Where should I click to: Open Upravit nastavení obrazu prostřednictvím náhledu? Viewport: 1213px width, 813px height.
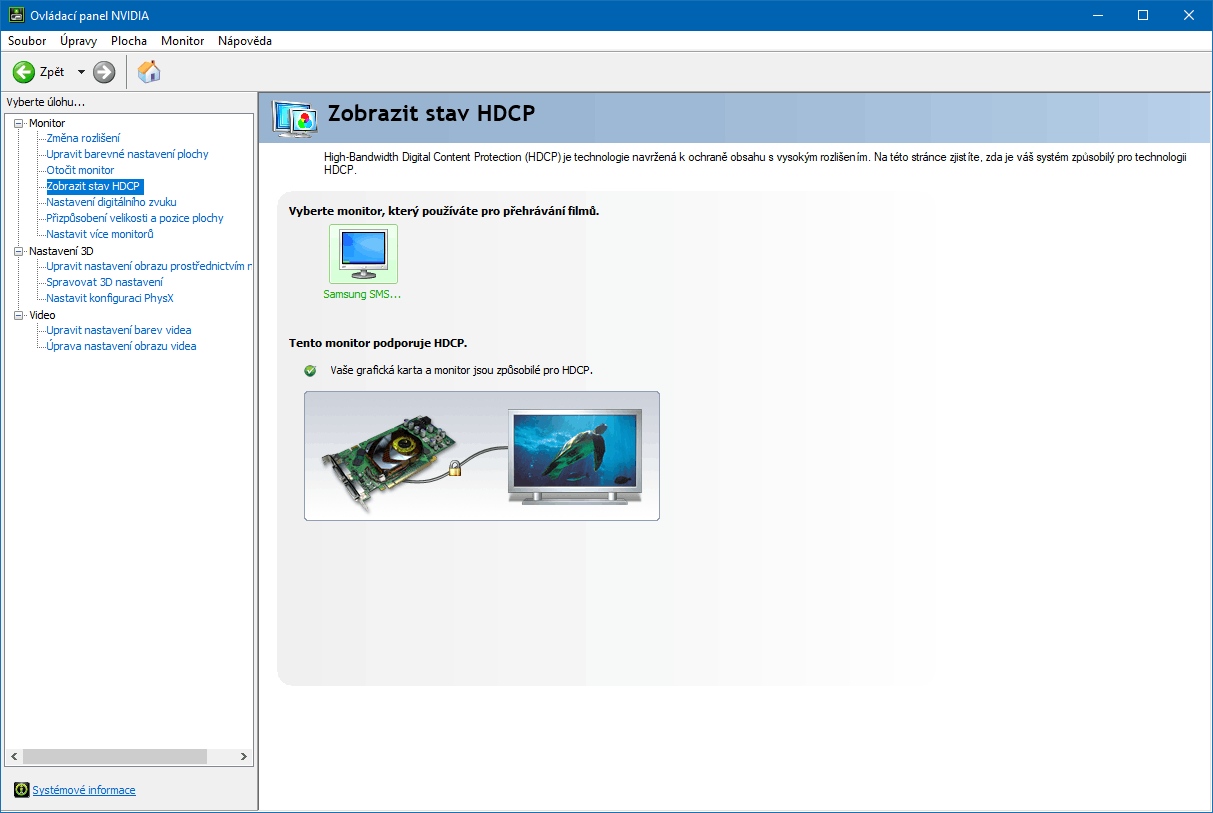pyautogui.click(x=149, y=266)
